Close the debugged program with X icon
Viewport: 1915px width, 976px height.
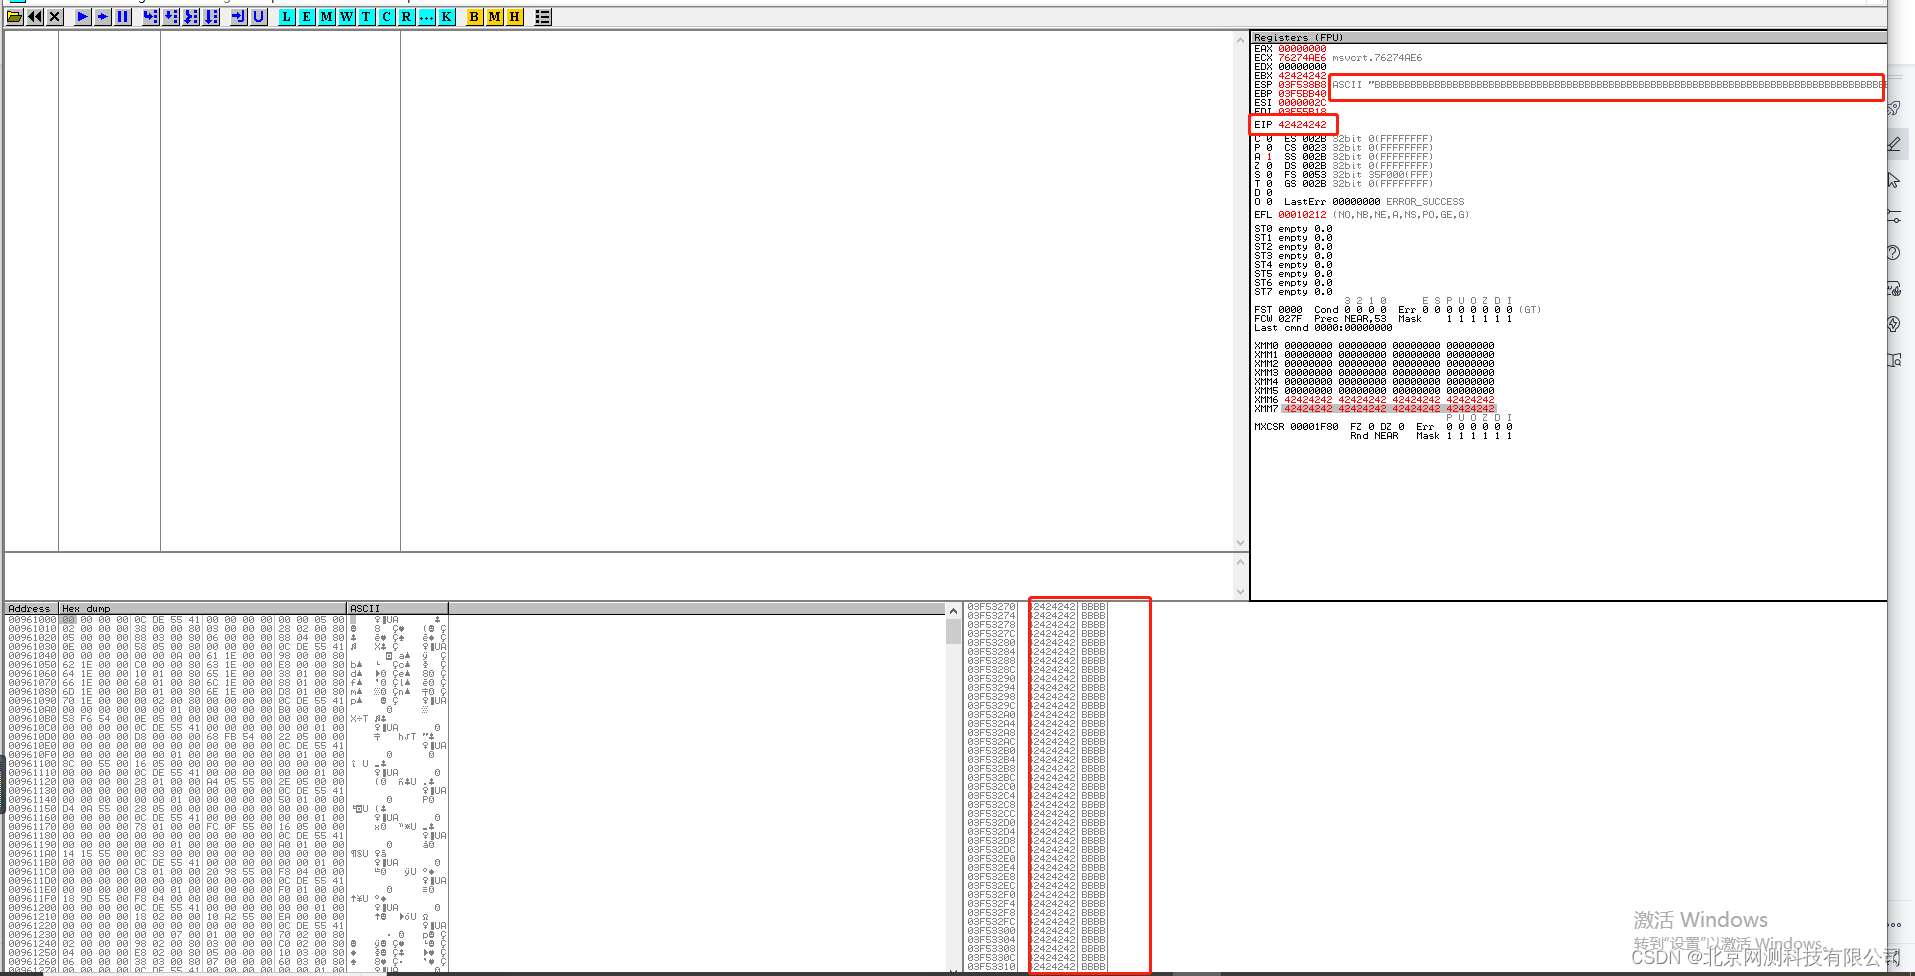tap(55, 17)
